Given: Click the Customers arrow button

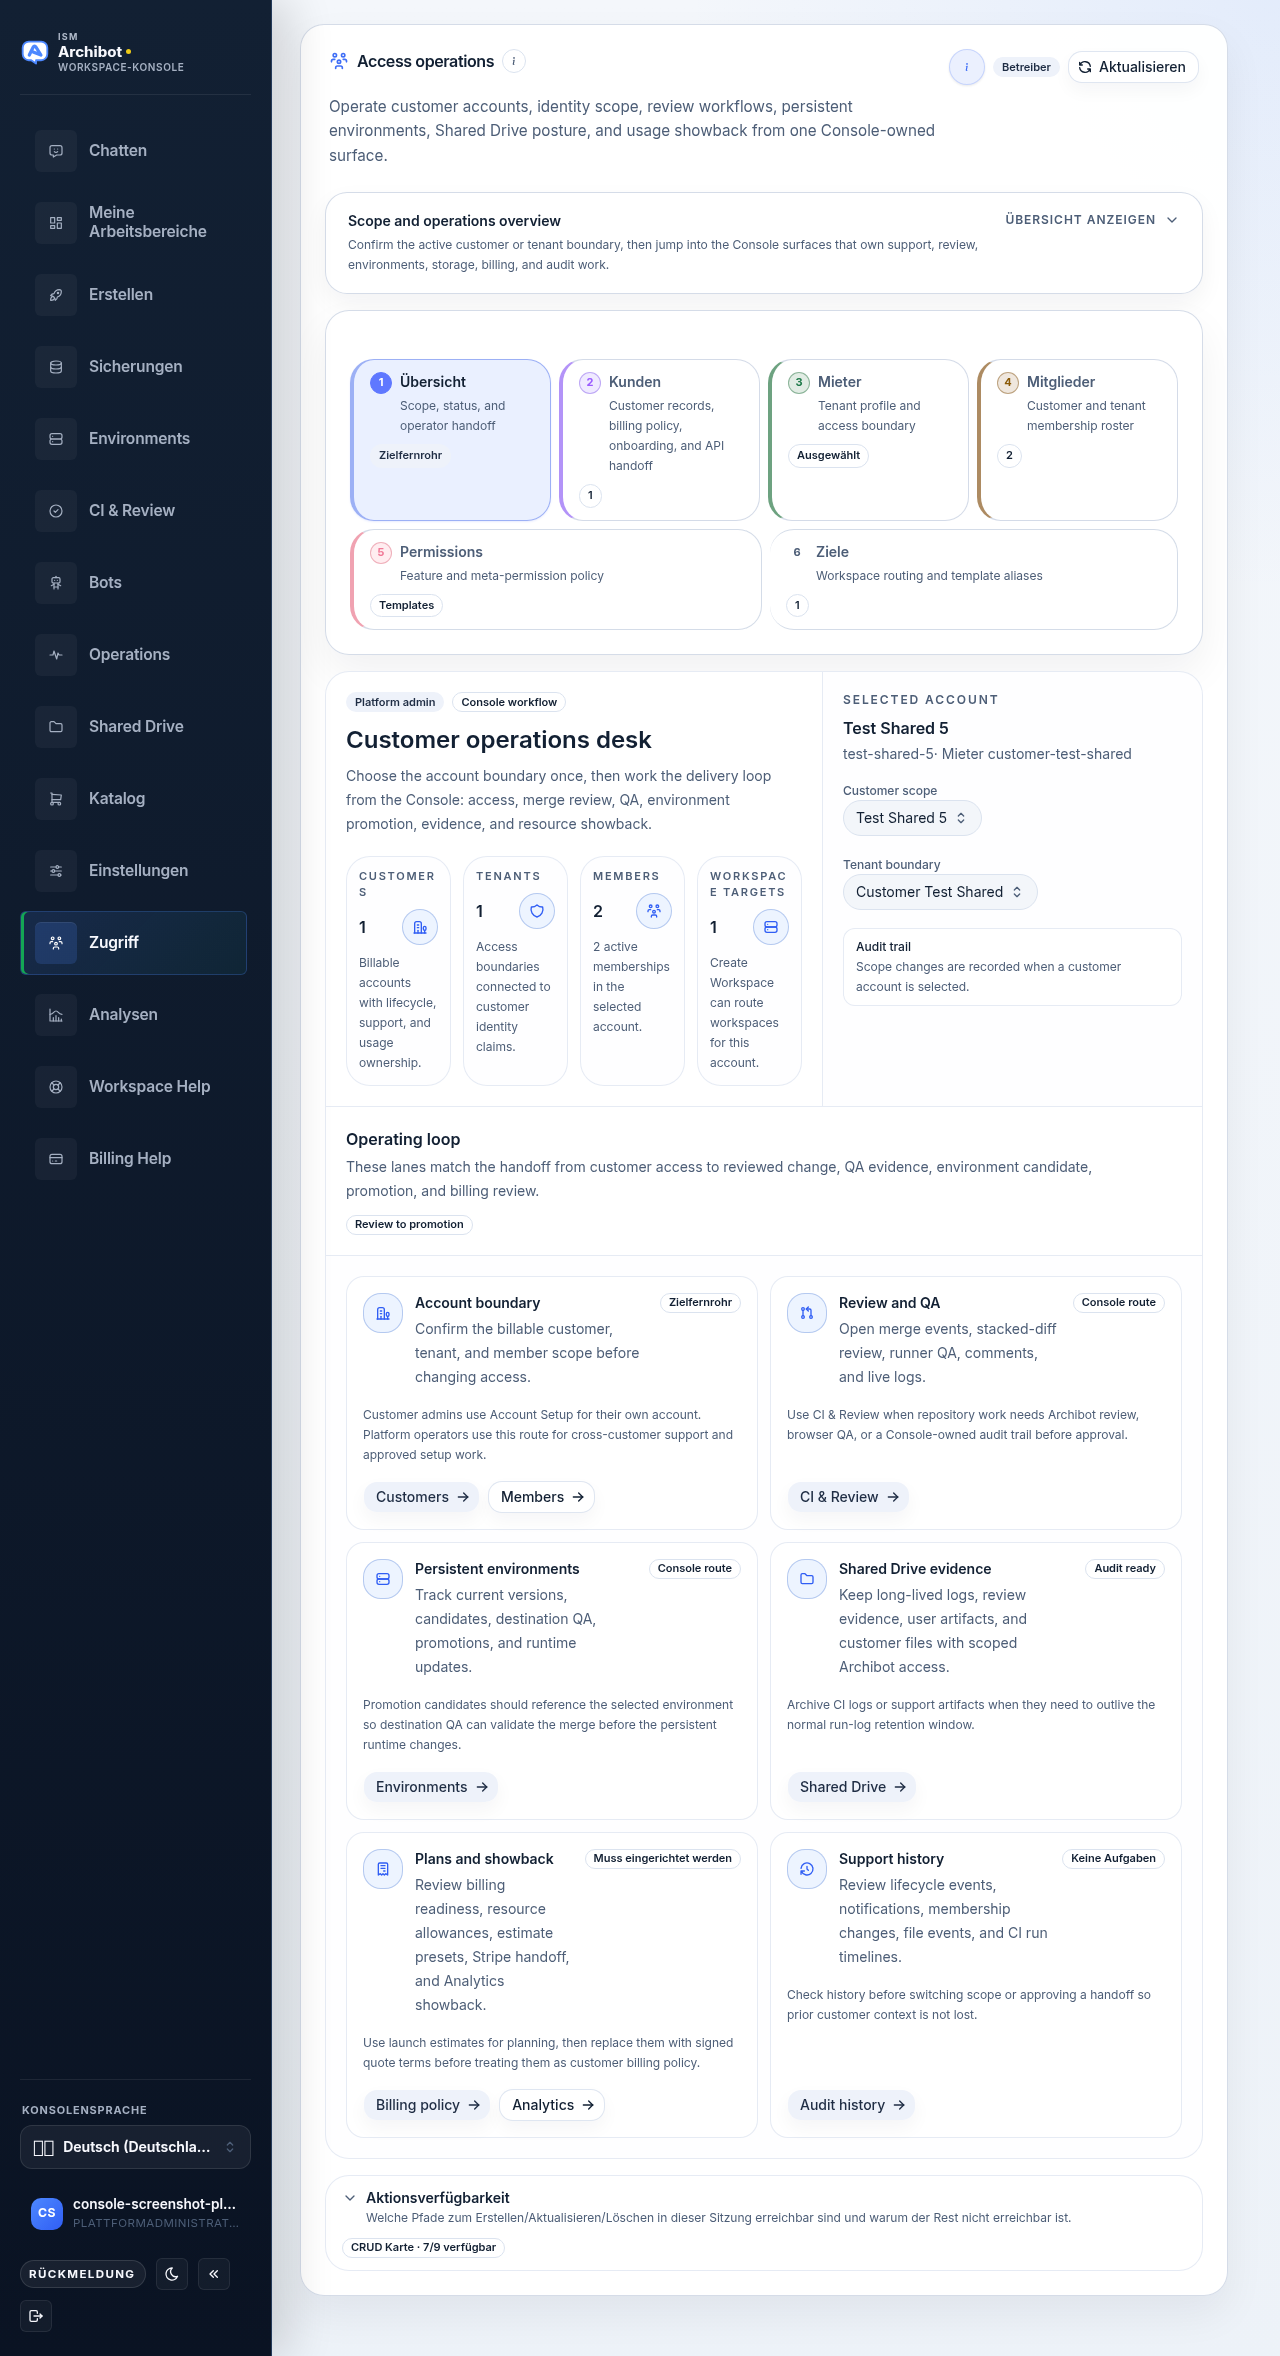Looking at the screenshot, I should pos(421,1497).
